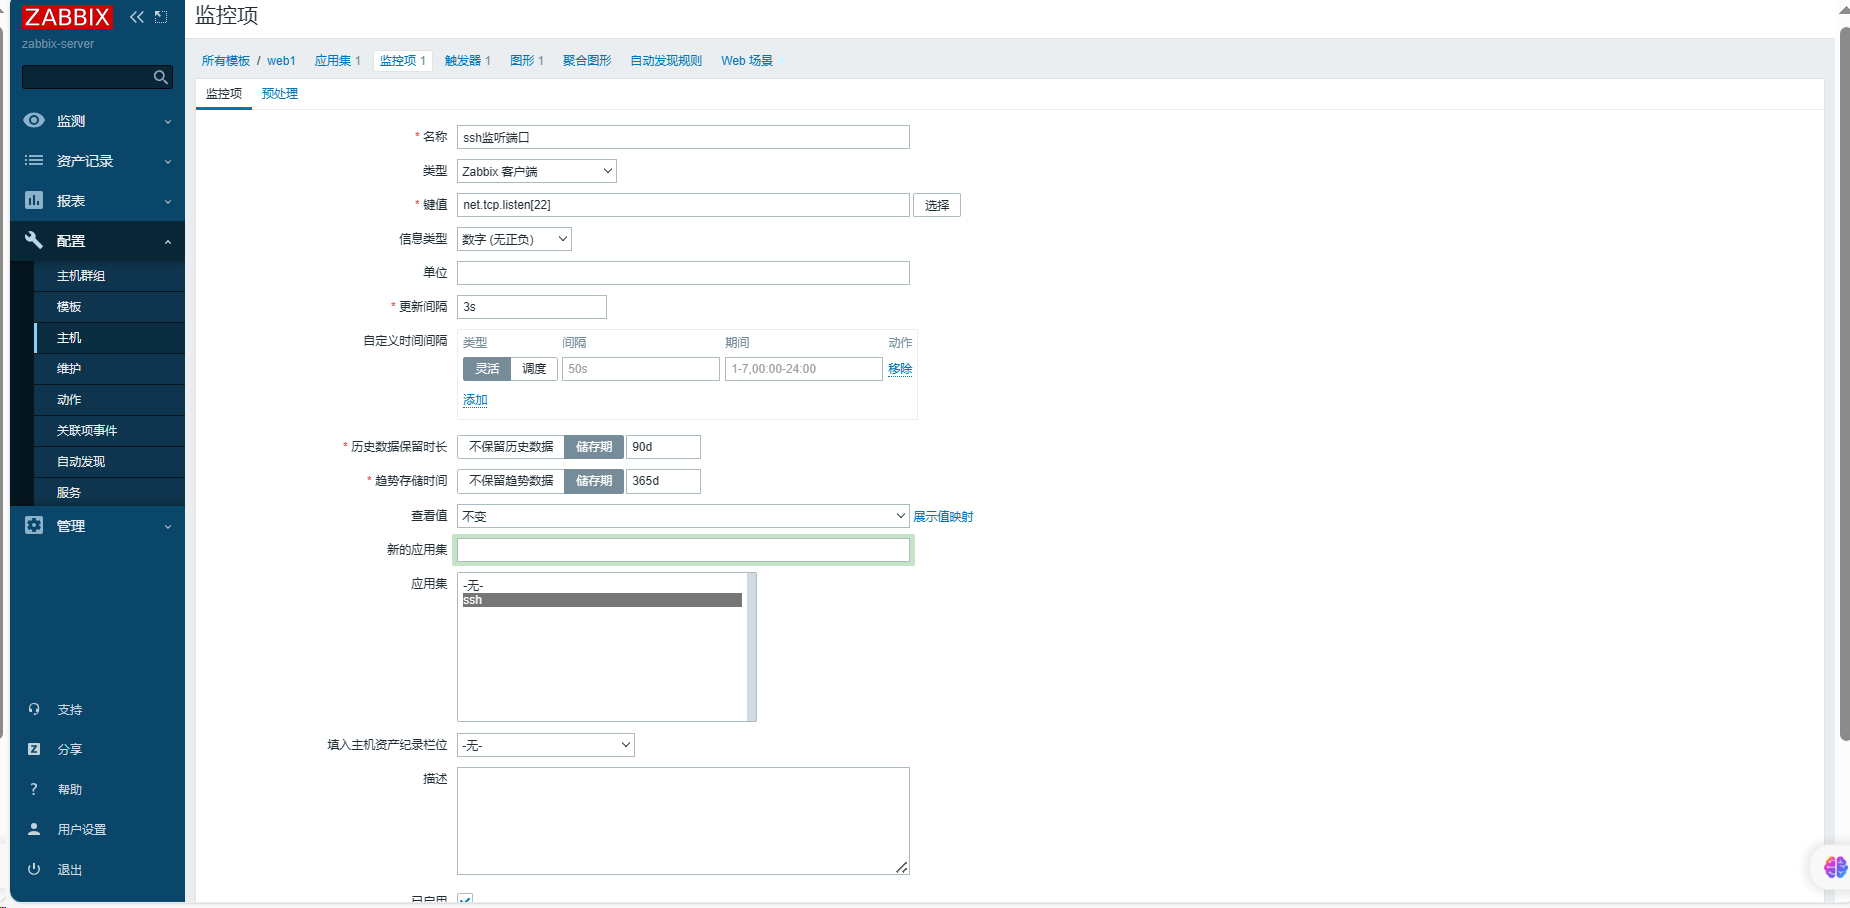Click the 分享 Z icon
Screen dimensions: 1850x908
34,749
